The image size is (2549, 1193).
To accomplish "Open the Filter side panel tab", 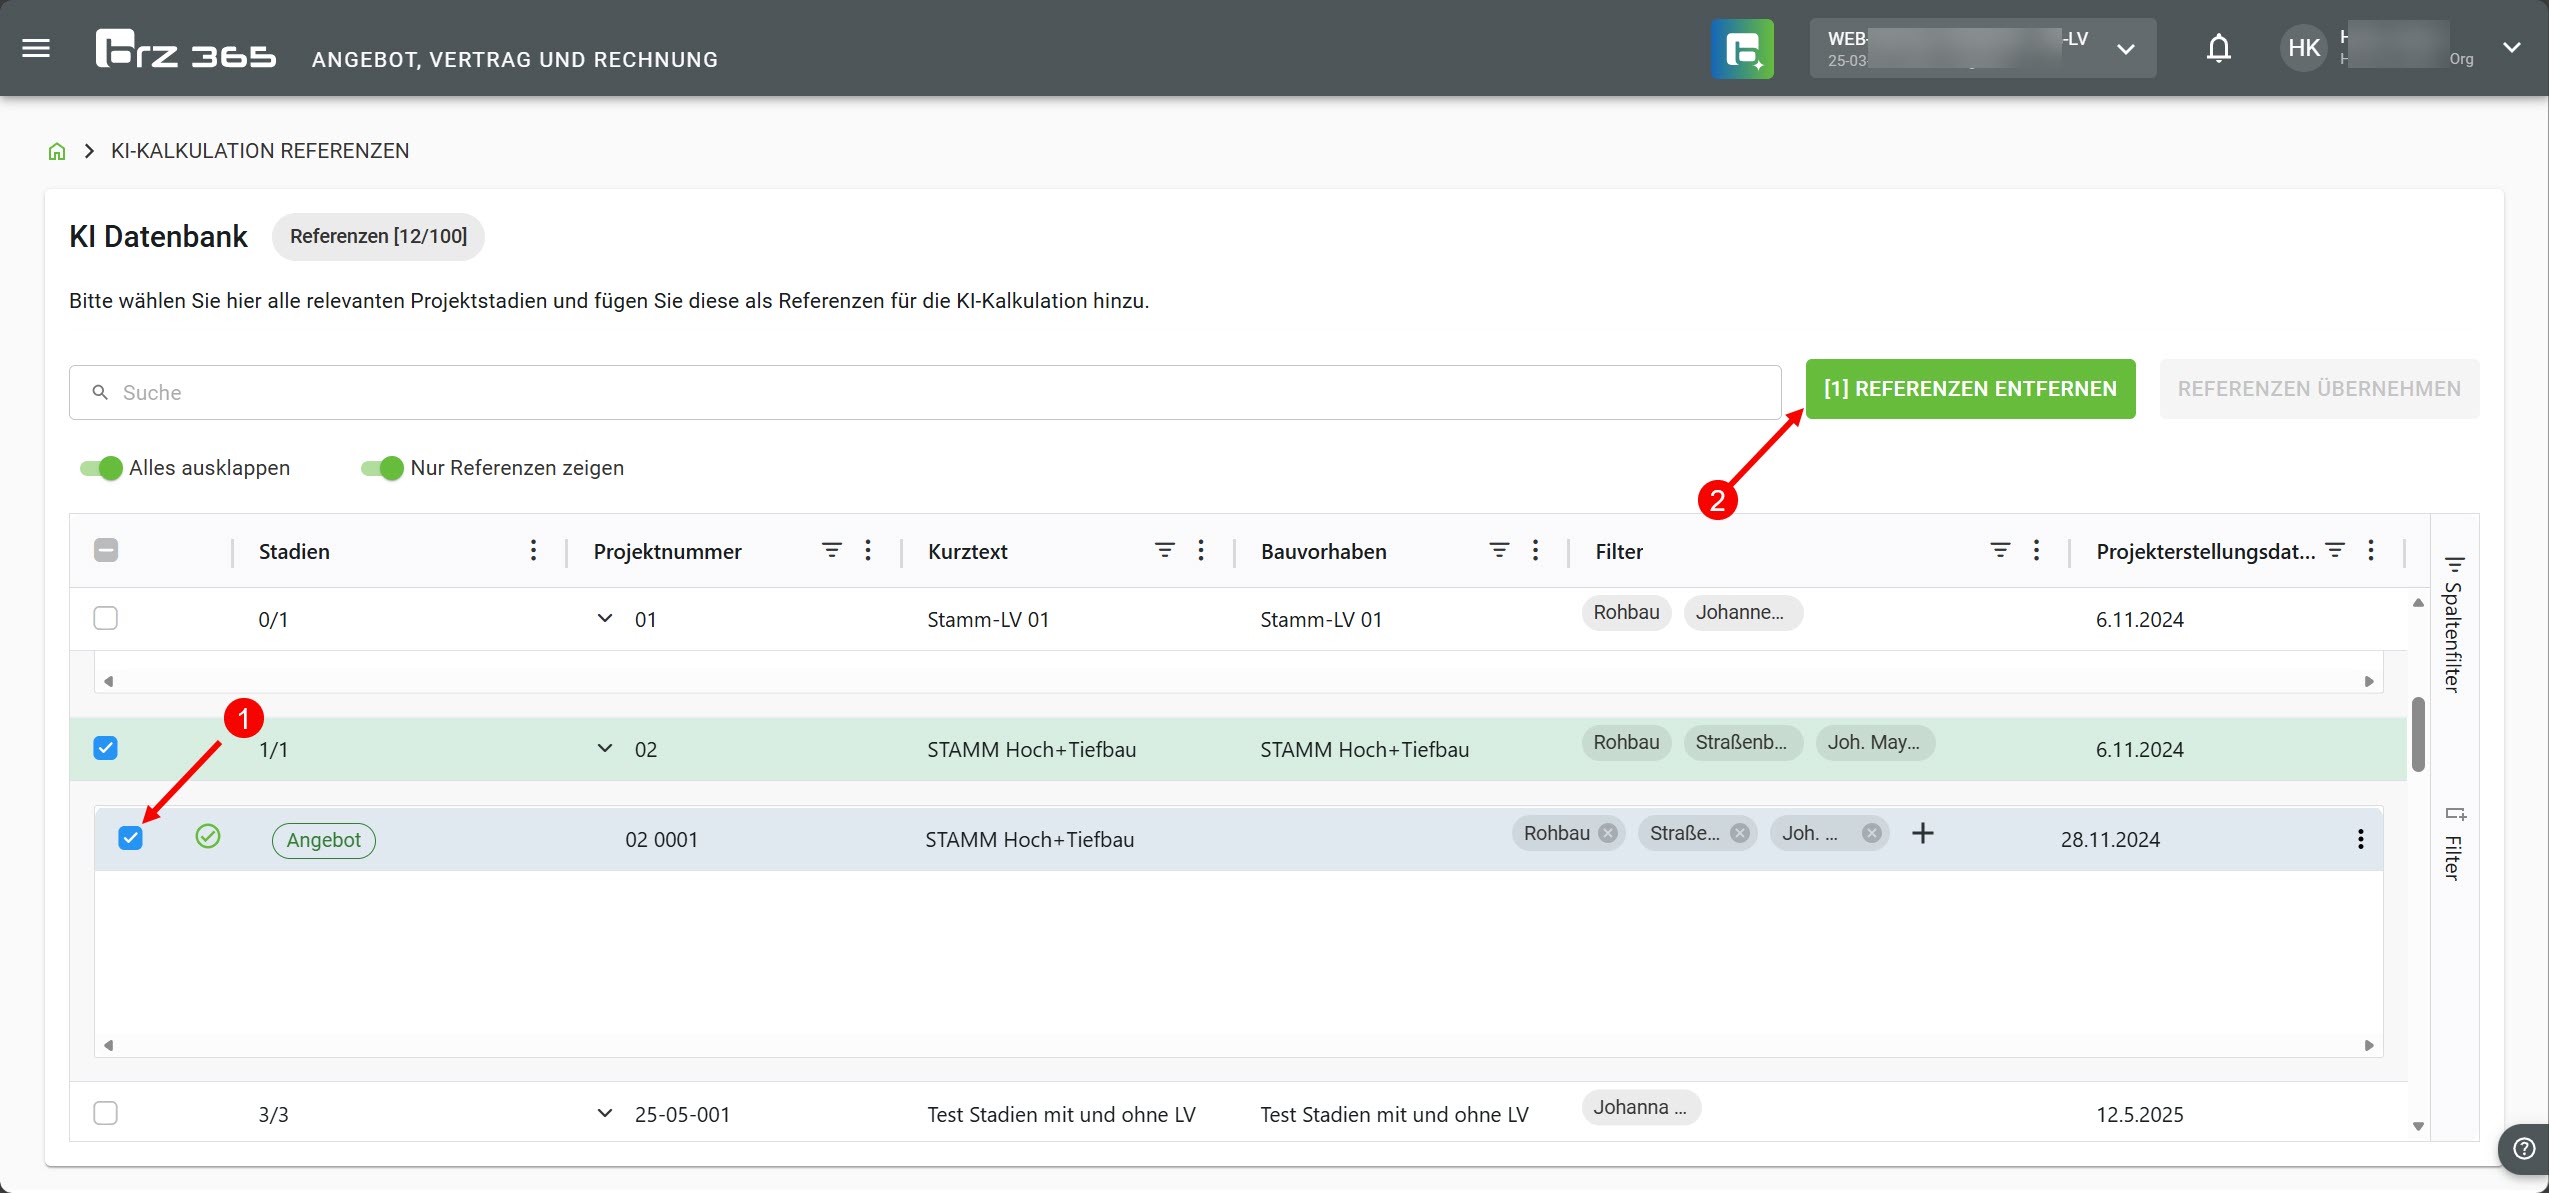I will [x=2453, y=845].
